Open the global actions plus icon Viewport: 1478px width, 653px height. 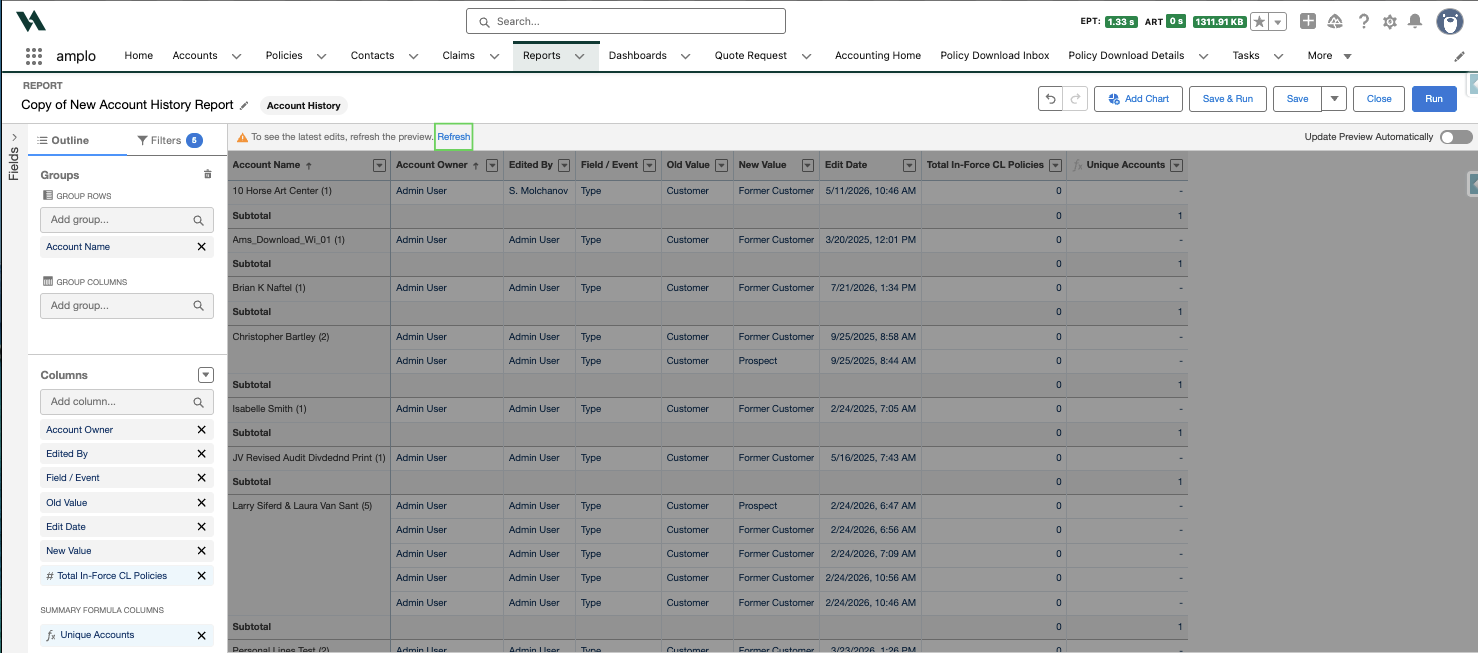1308,21
